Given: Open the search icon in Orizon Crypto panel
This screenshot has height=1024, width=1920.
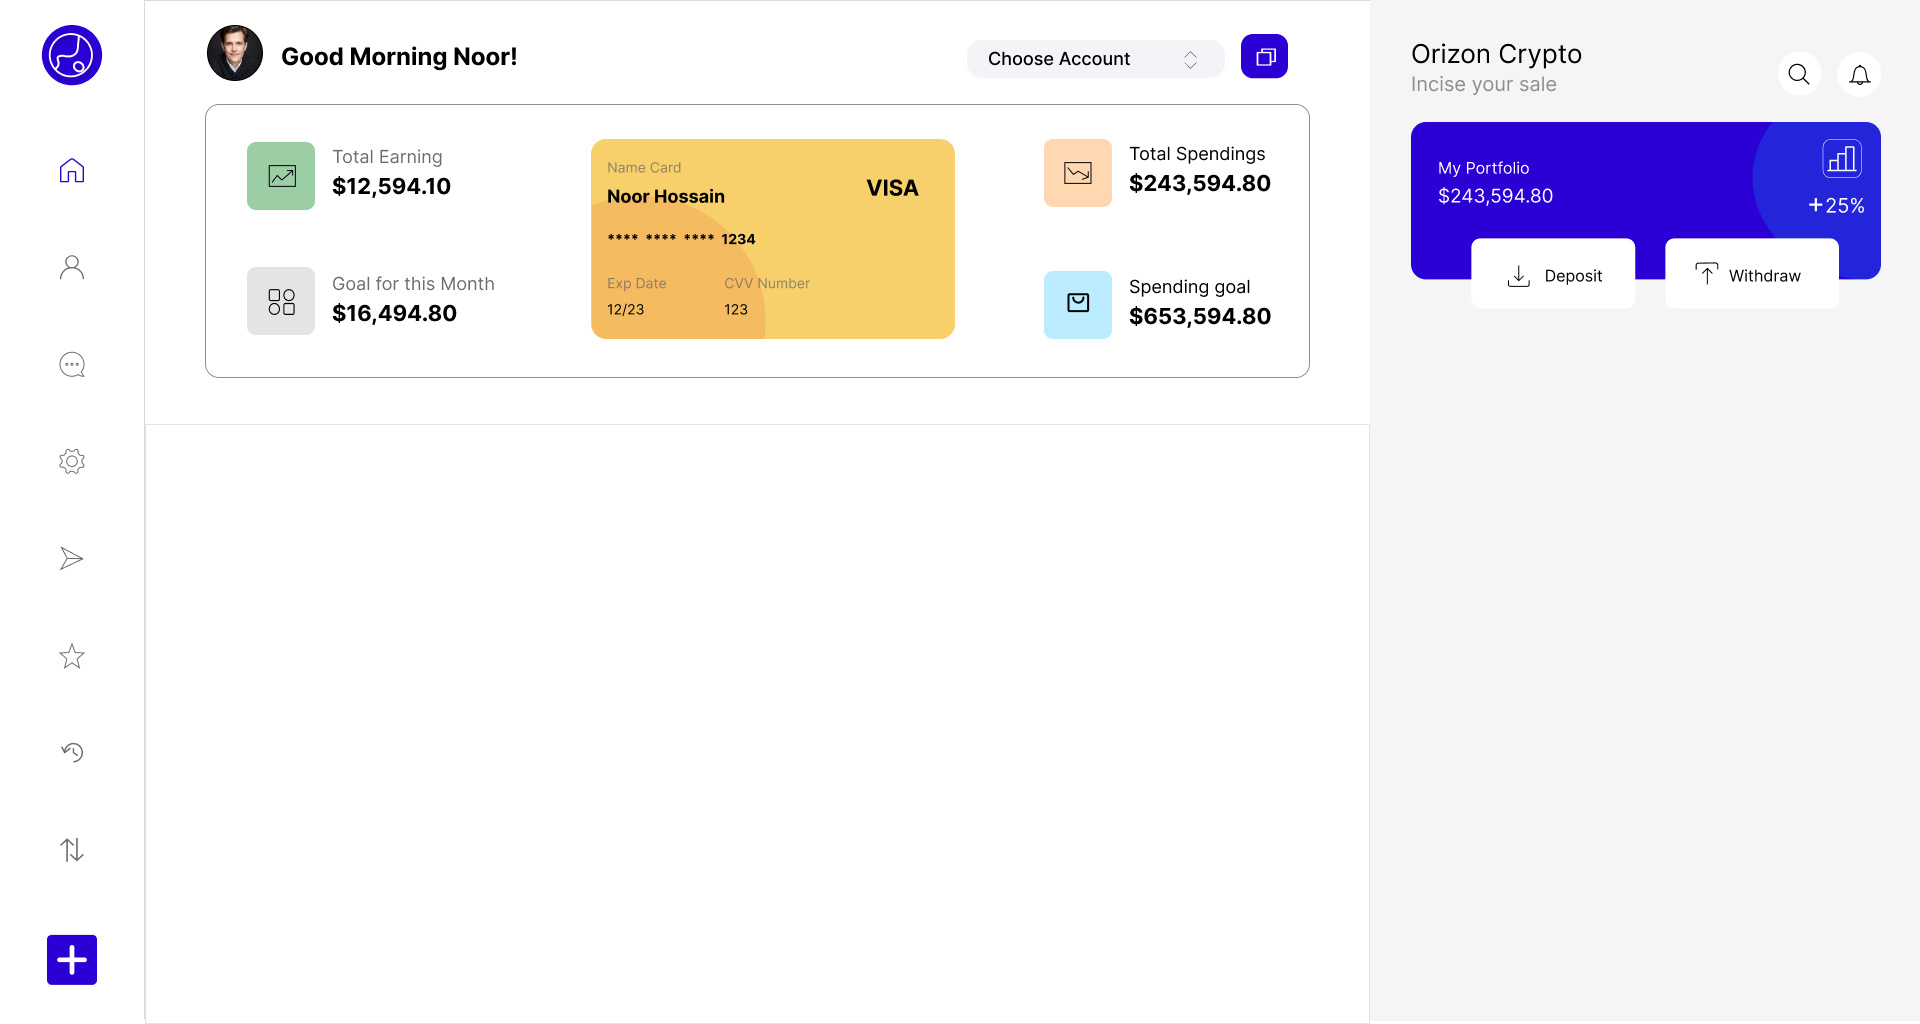Looking at the screenshot, I should pyautogui.click(x=1798, y=74).
